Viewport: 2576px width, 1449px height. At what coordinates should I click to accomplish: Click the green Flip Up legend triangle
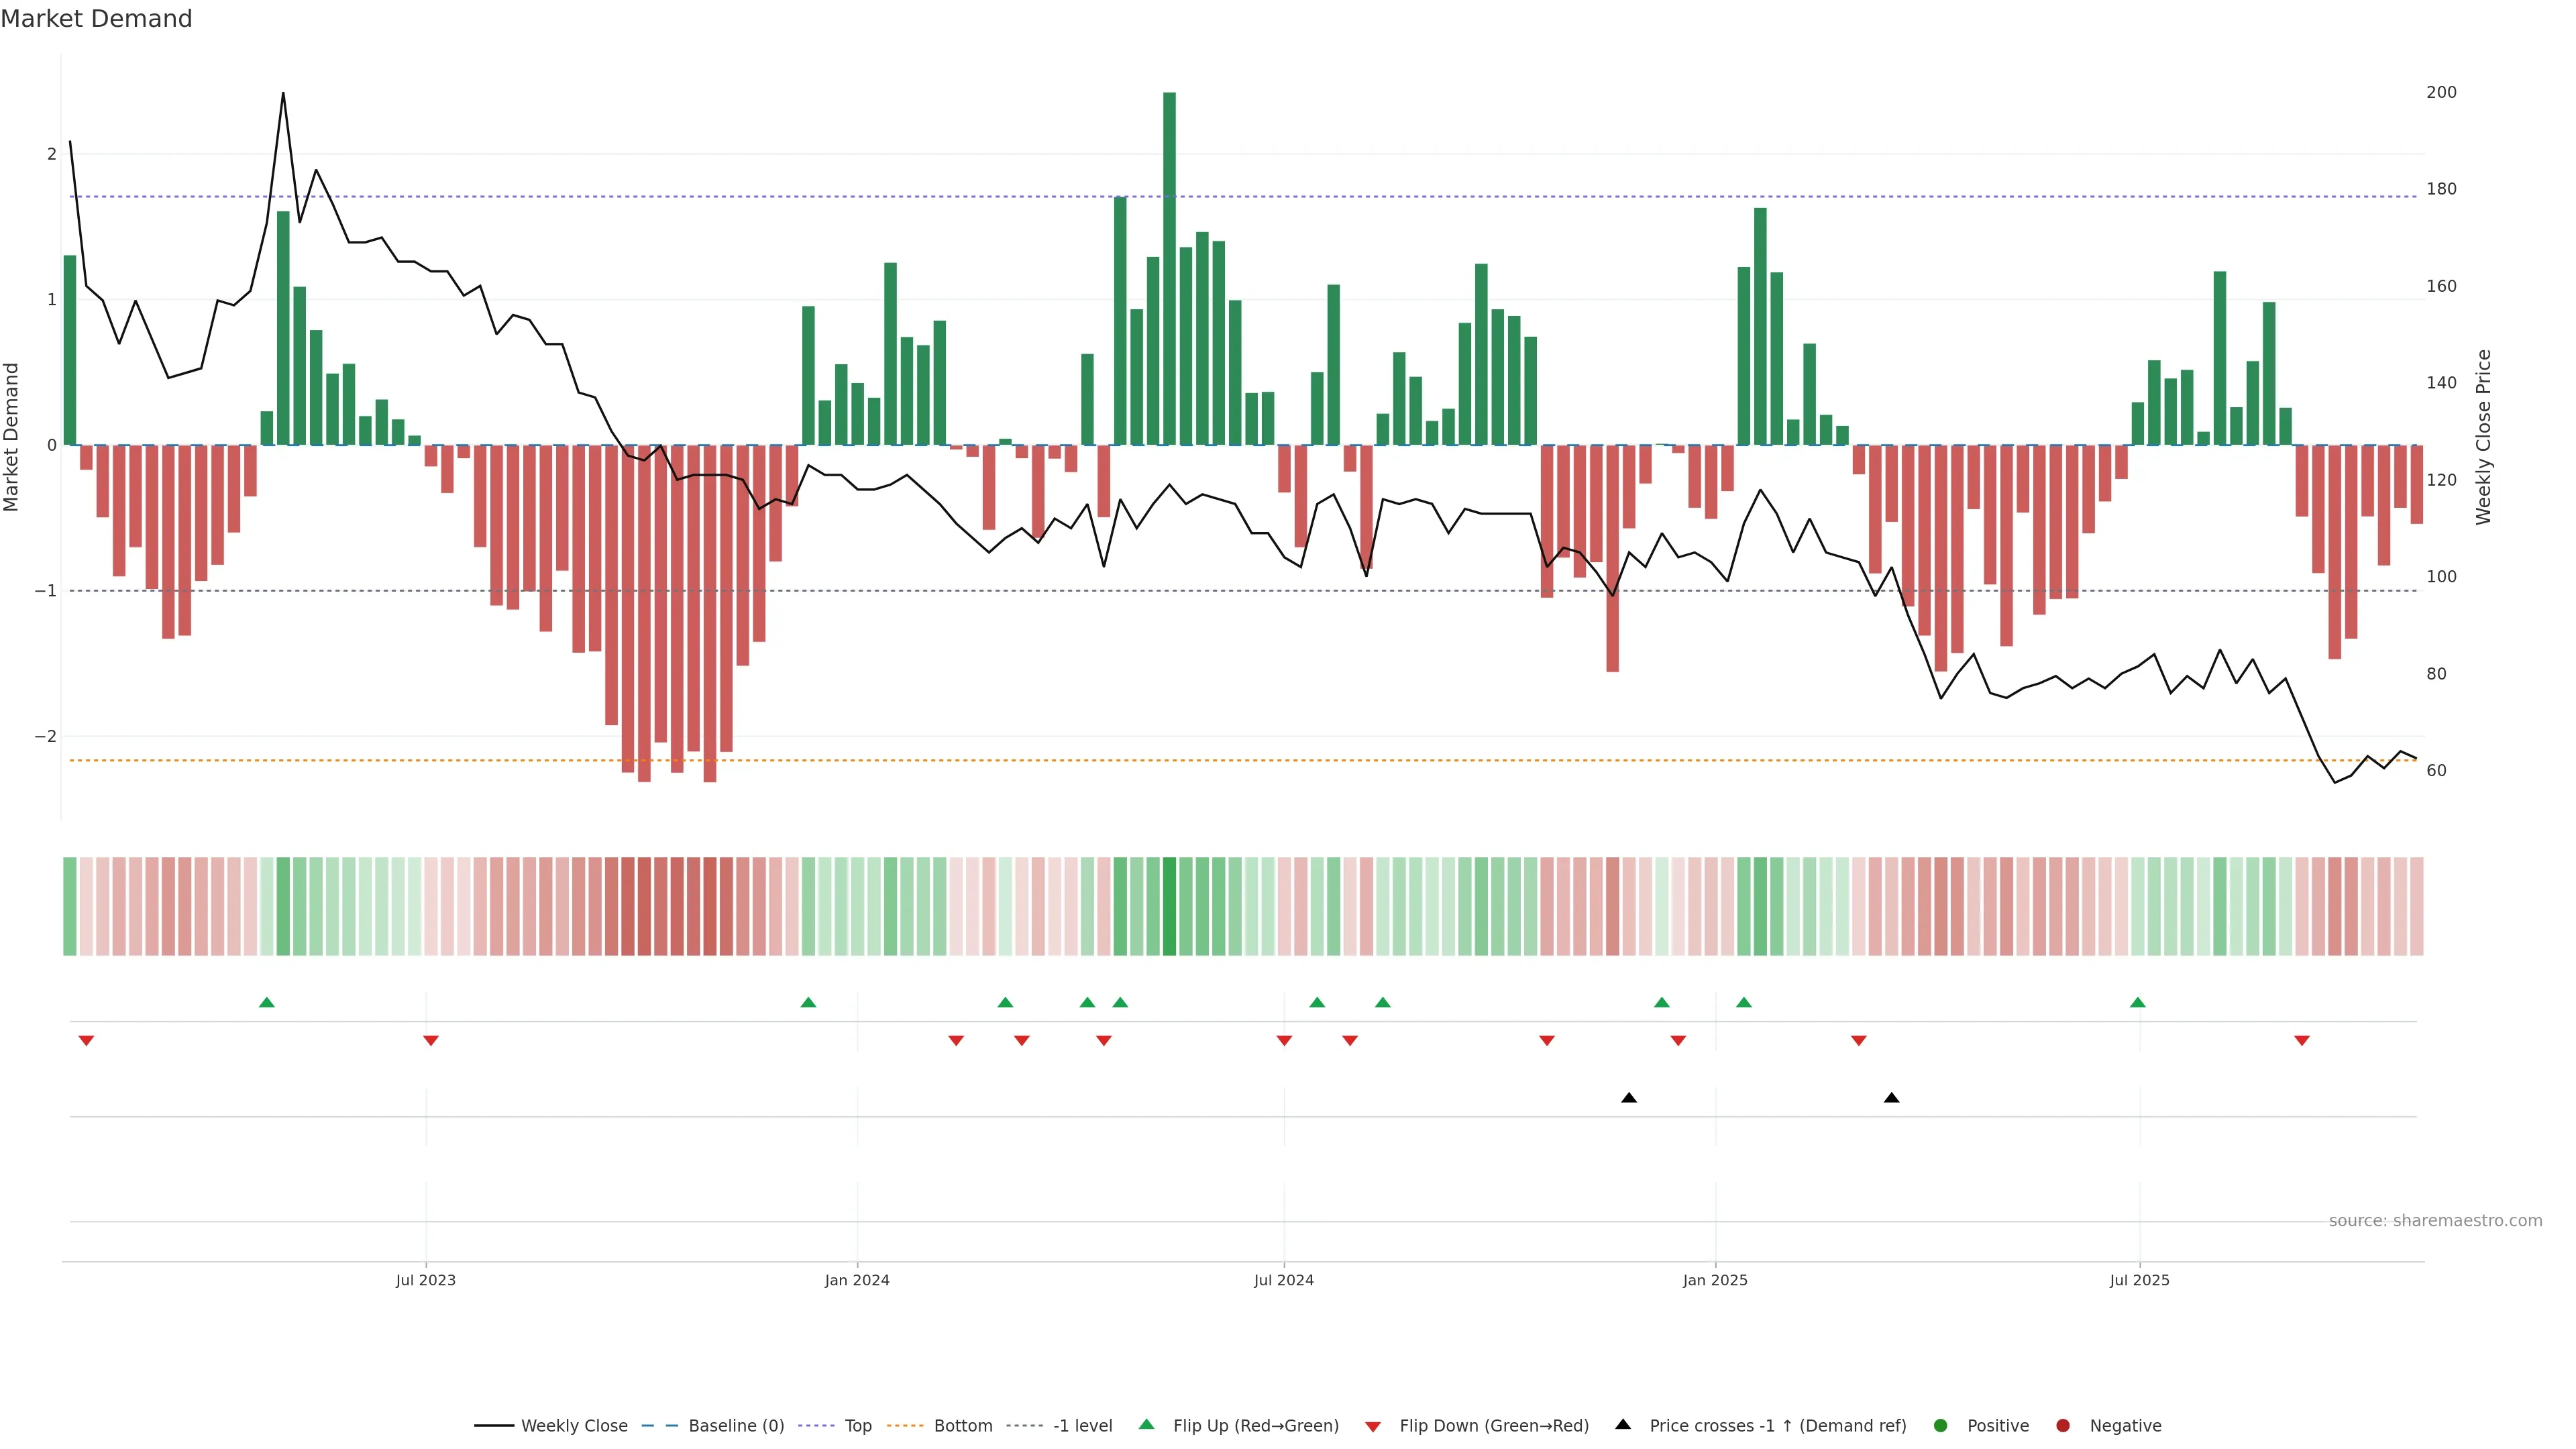click(x=1147, y=1425)
